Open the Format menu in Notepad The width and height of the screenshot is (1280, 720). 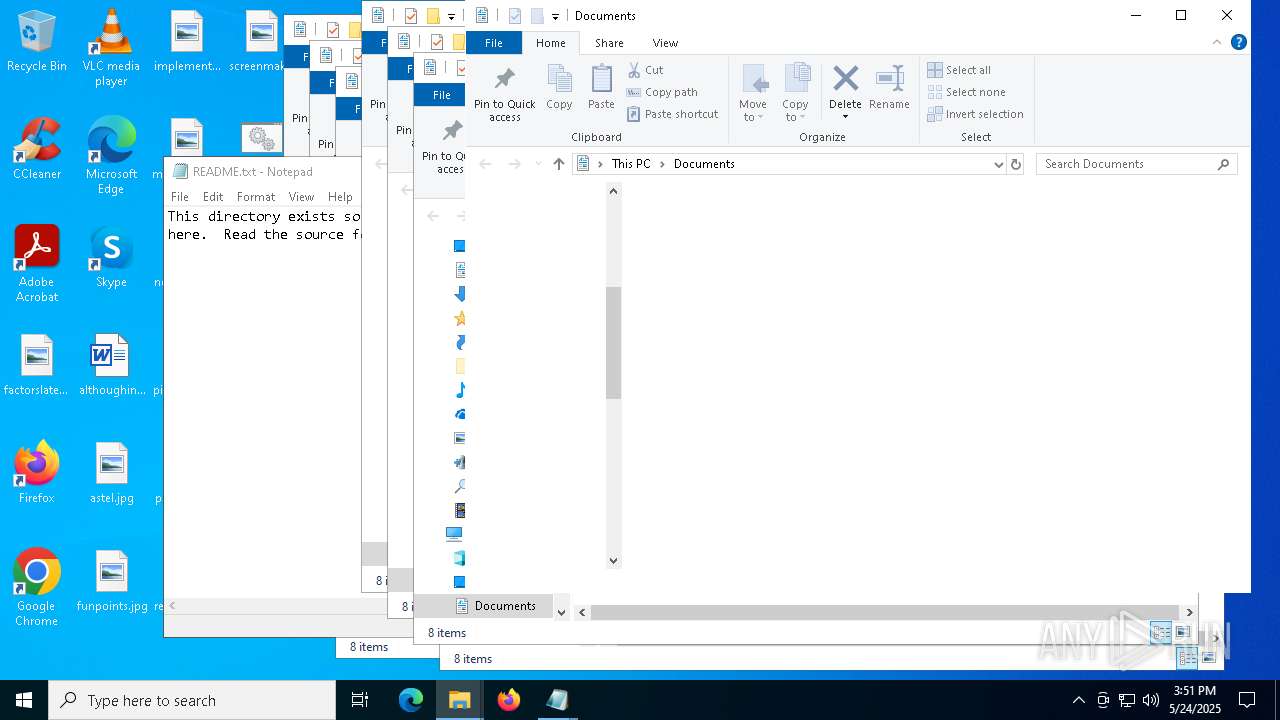pos(256,197)
